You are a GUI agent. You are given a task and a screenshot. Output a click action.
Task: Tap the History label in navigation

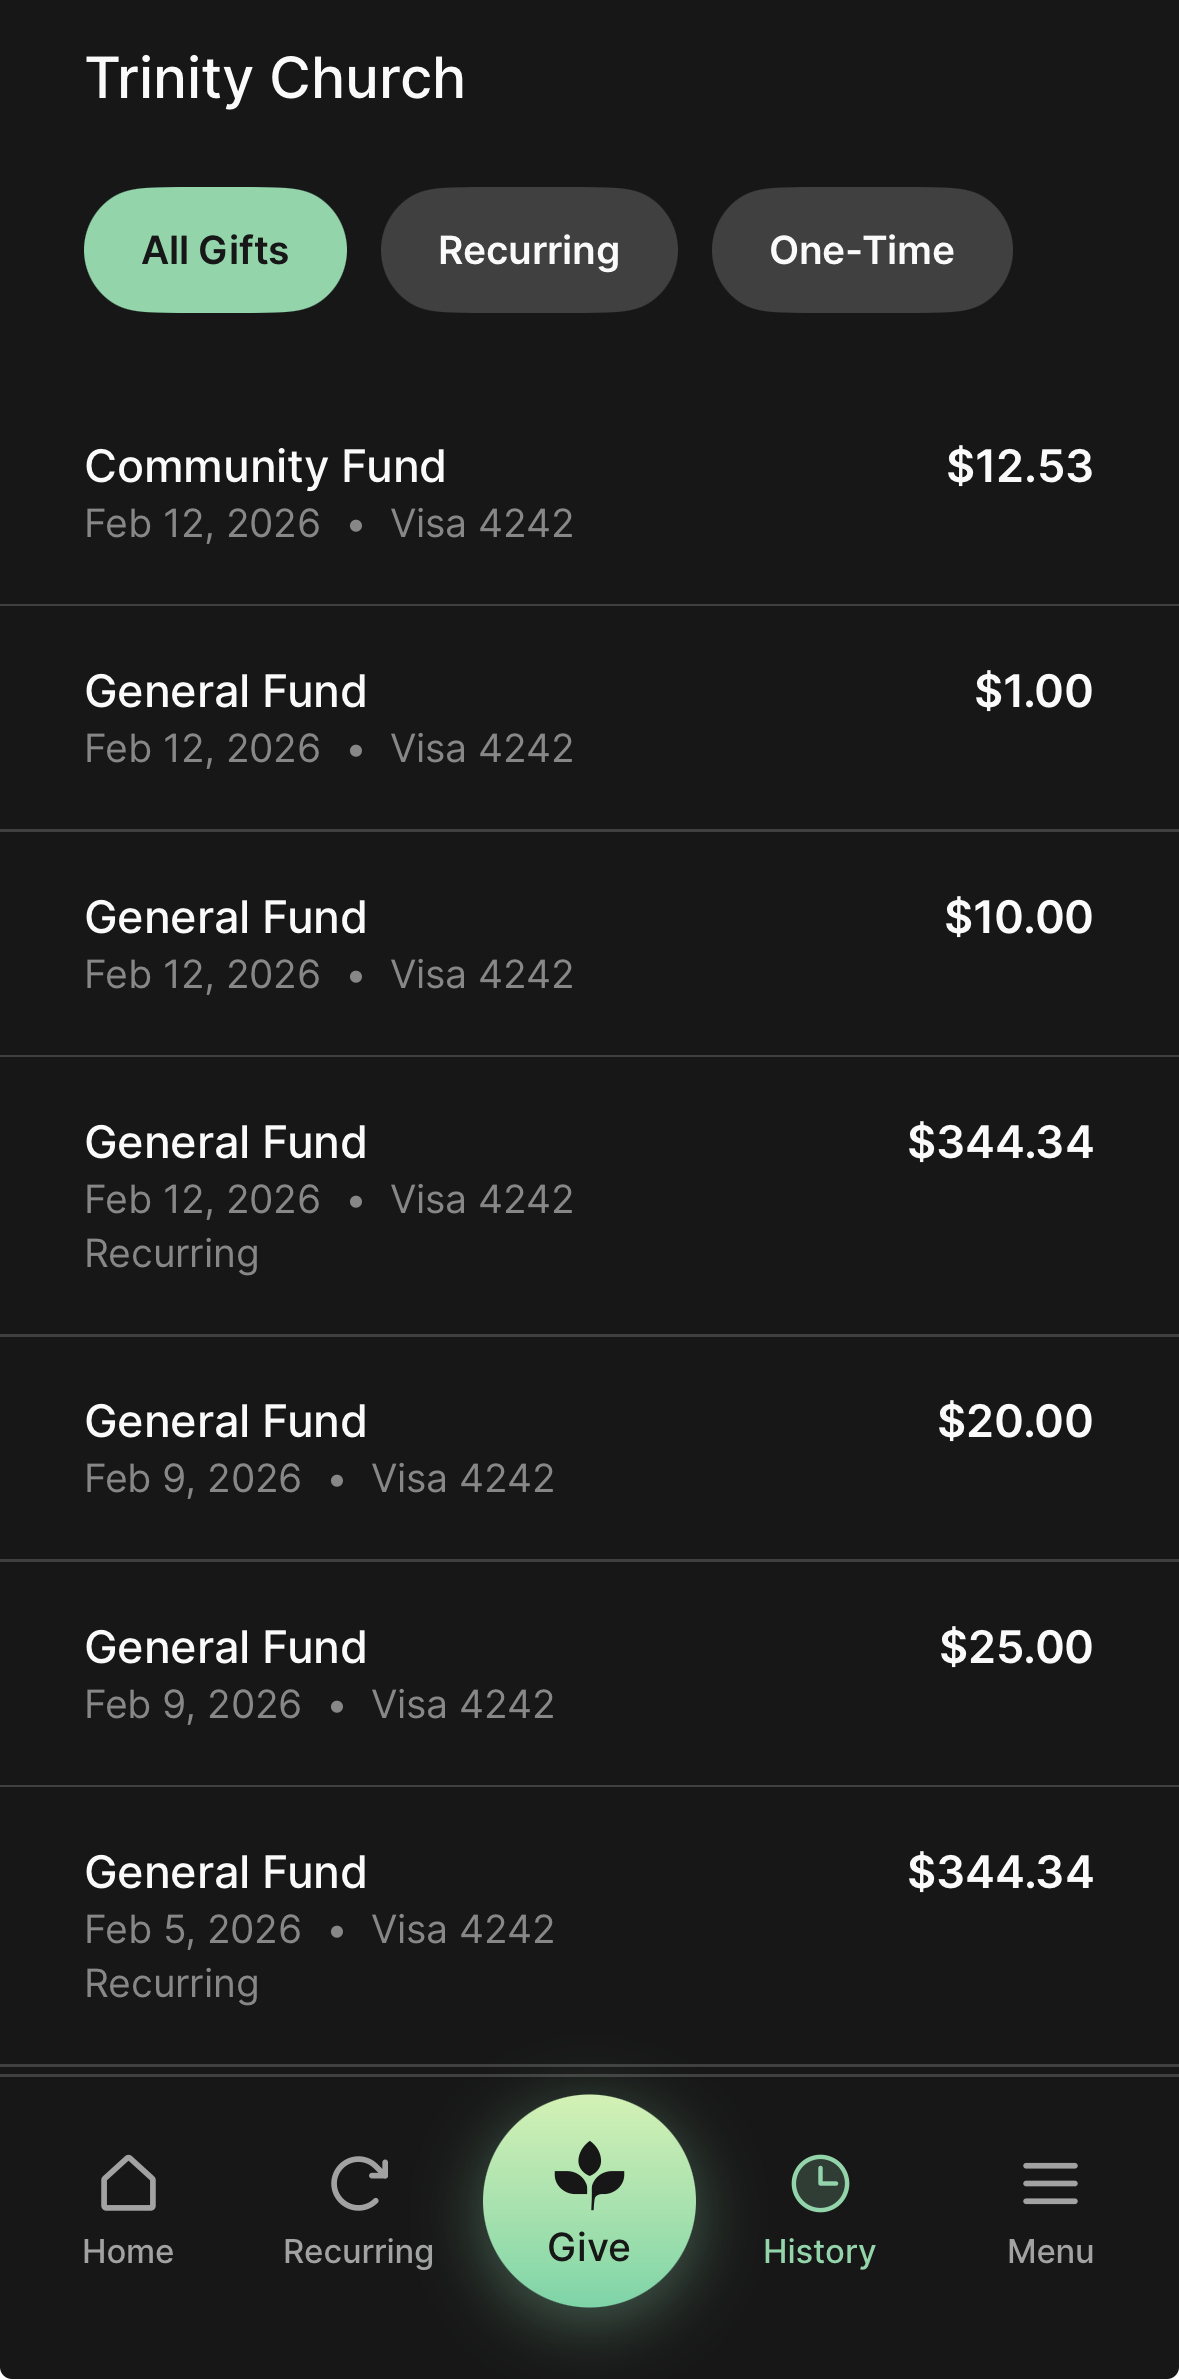(x=820, y=2251)
